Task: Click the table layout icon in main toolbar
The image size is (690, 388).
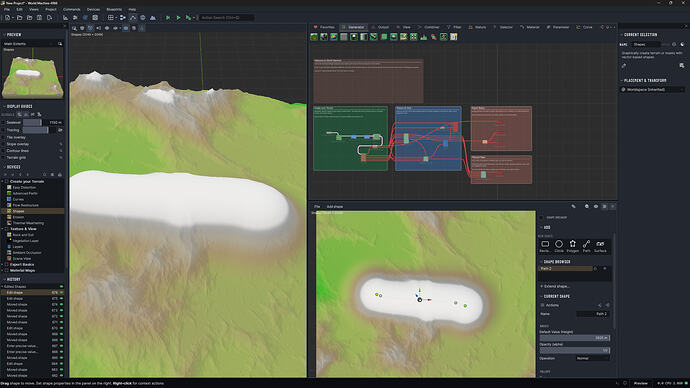Action: [111, 18]
